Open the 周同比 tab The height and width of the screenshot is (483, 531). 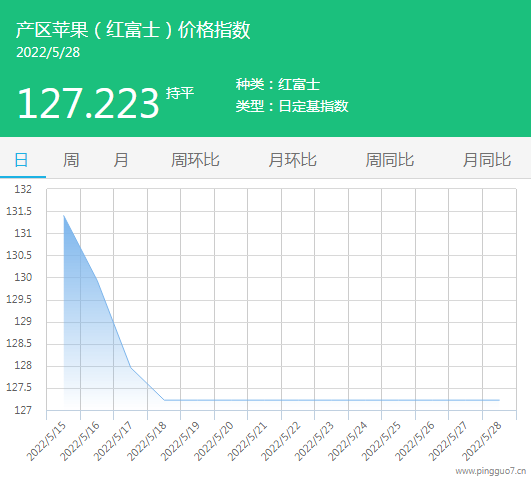[389, 160]
